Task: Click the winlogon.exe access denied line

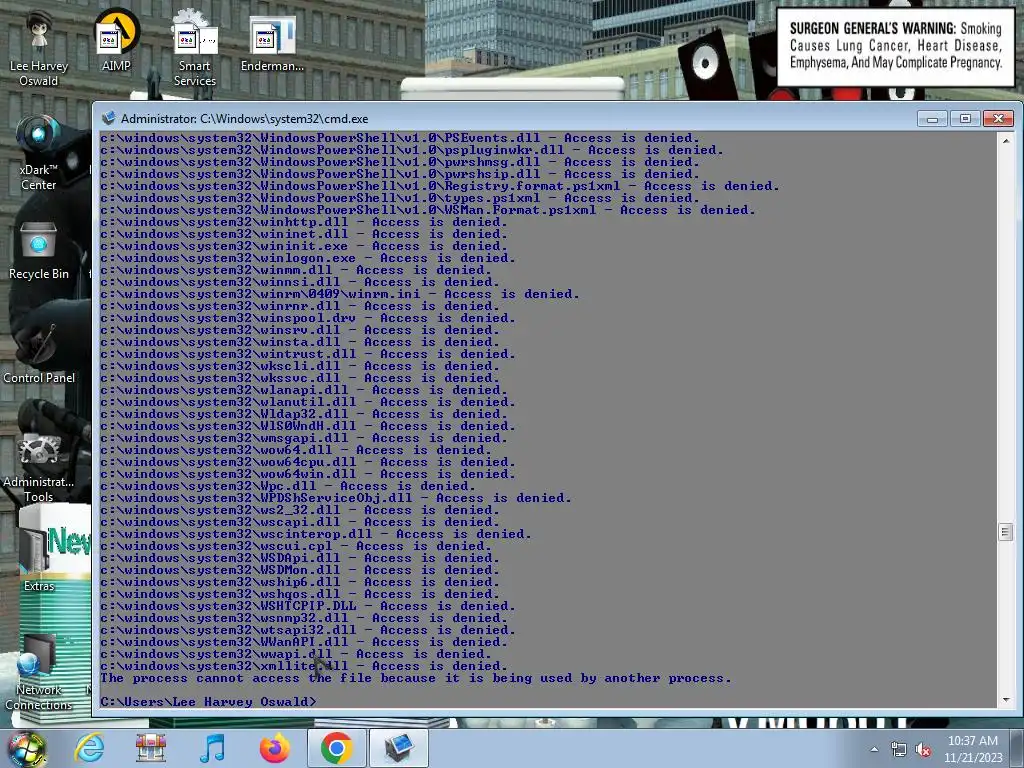Action: coord(308,258)
